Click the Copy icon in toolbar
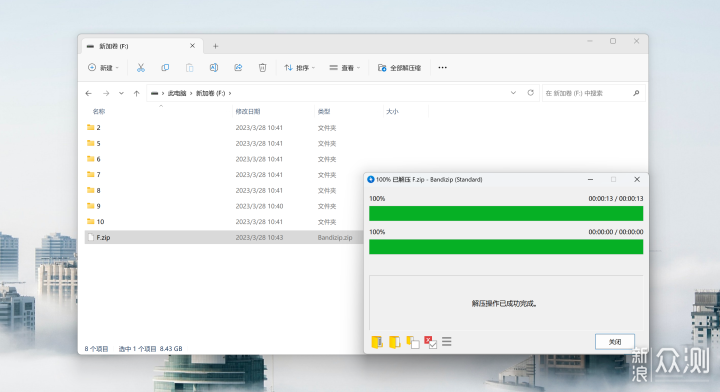Screen dimensions: 720x392 165,67
